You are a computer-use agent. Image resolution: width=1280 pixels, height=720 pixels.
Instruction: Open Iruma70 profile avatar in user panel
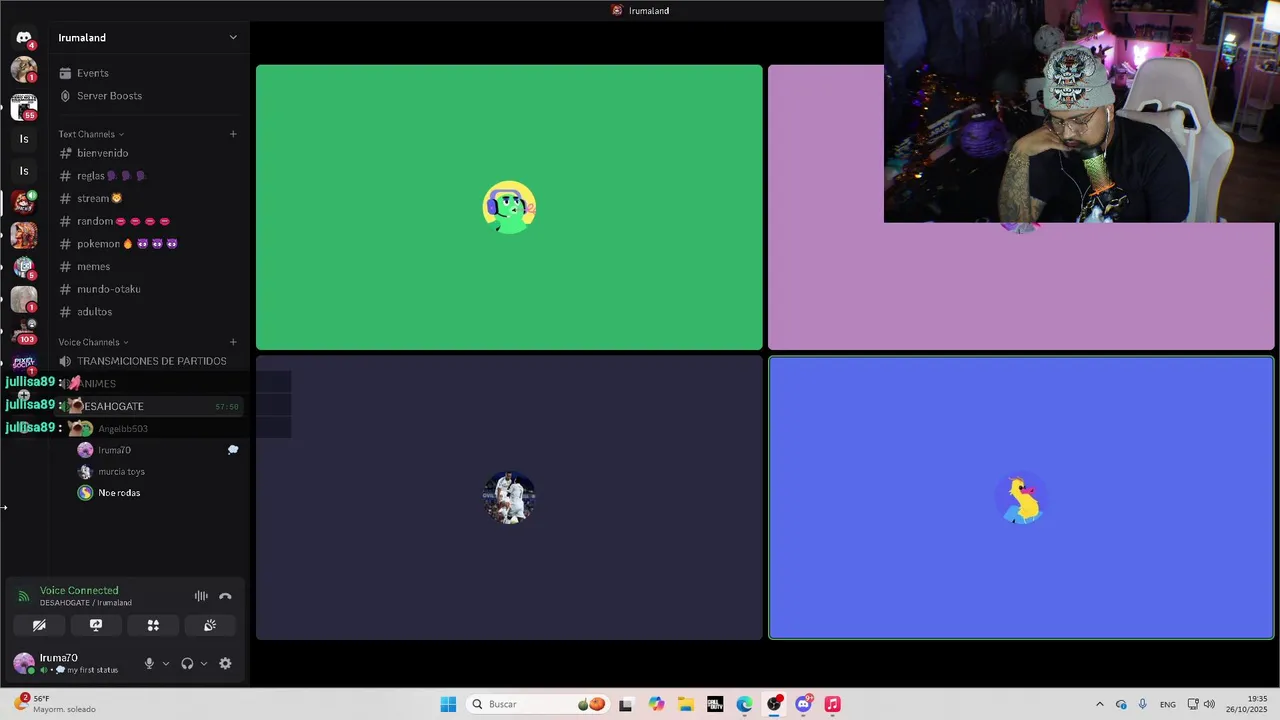pos(24,663)
